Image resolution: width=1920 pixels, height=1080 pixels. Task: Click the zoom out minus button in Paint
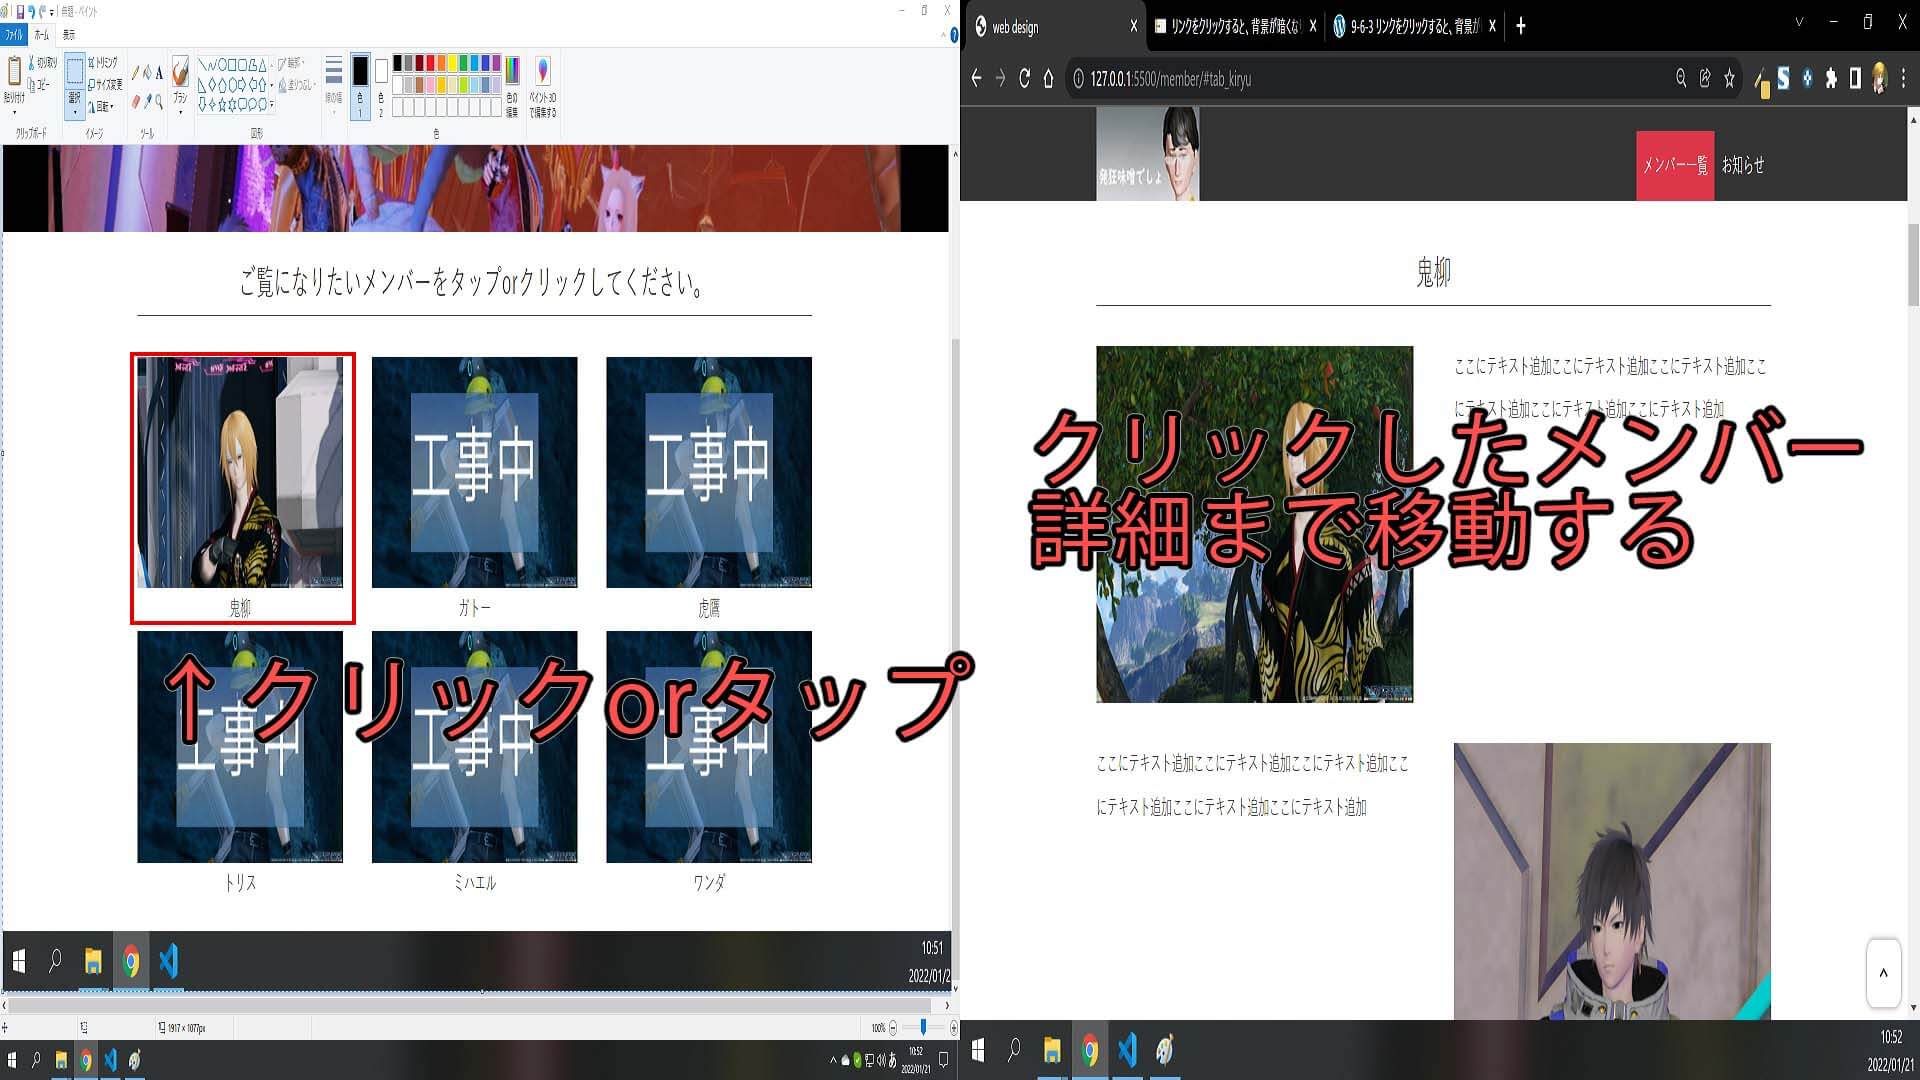click(893, 1027)
